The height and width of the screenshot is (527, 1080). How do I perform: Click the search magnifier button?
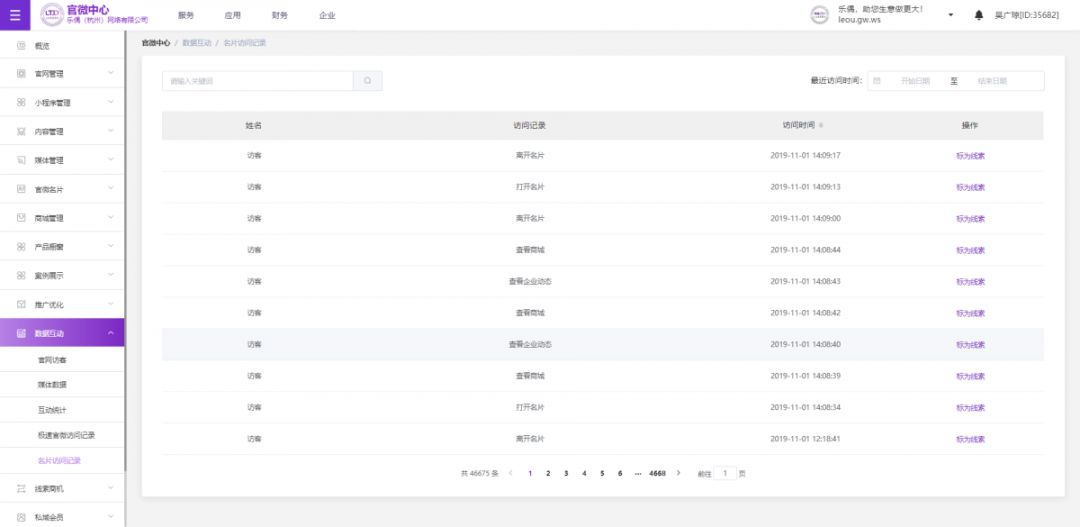point(367,81)
